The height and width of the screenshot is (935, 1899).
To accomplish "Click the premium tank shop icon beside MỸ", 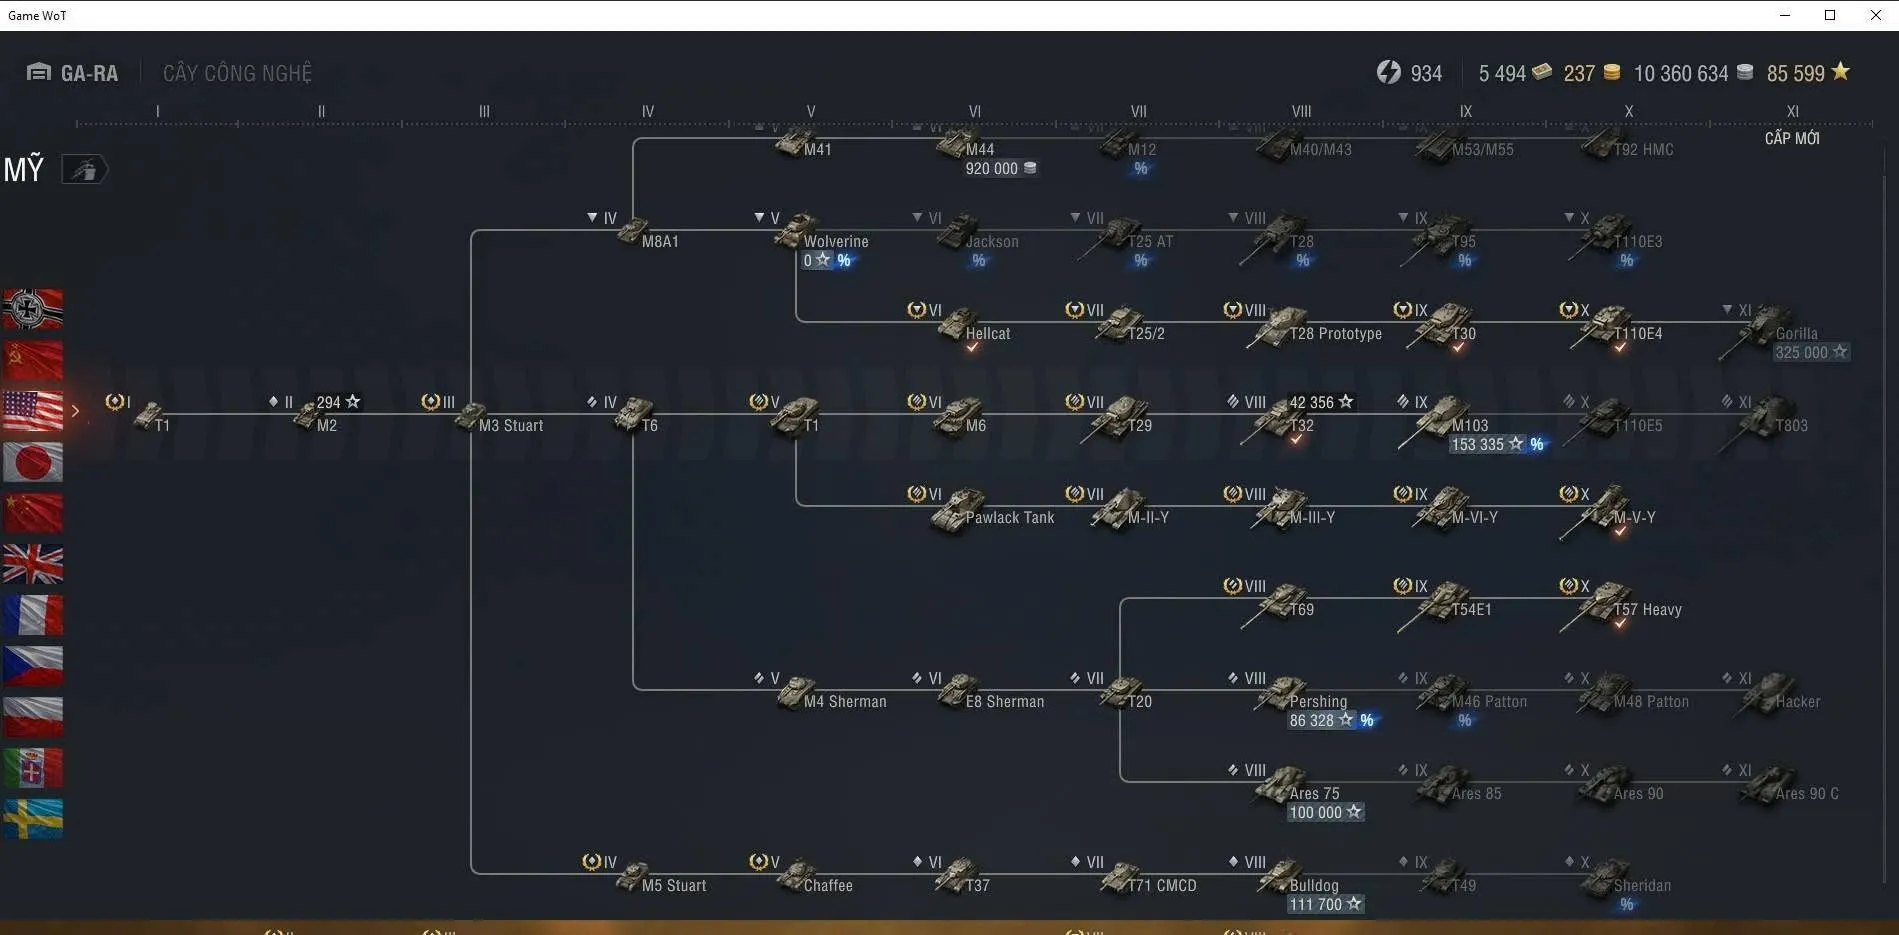I will coord(84,170).
